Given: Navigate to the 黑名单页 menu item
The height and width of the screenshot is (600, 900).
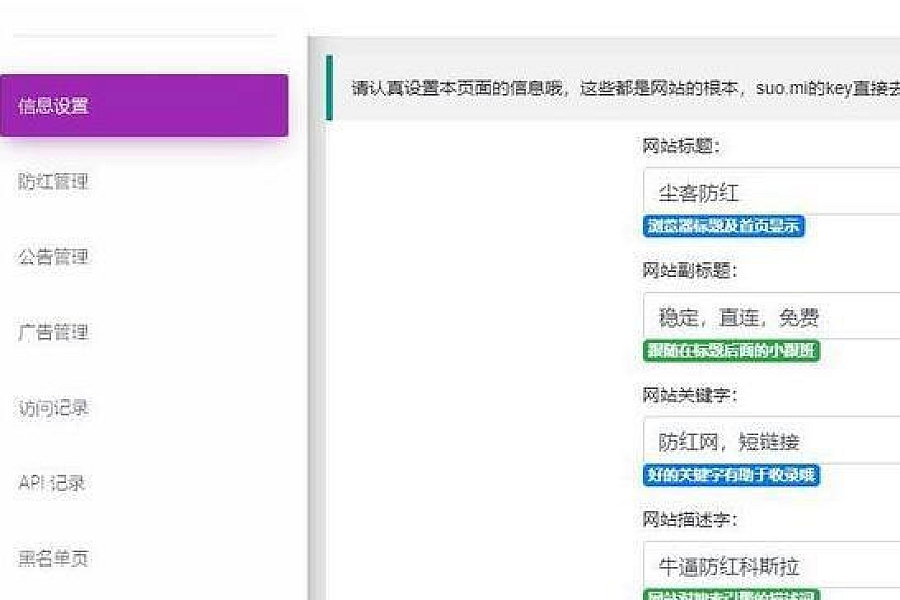Looking at the screenshot, I should 54,558.
